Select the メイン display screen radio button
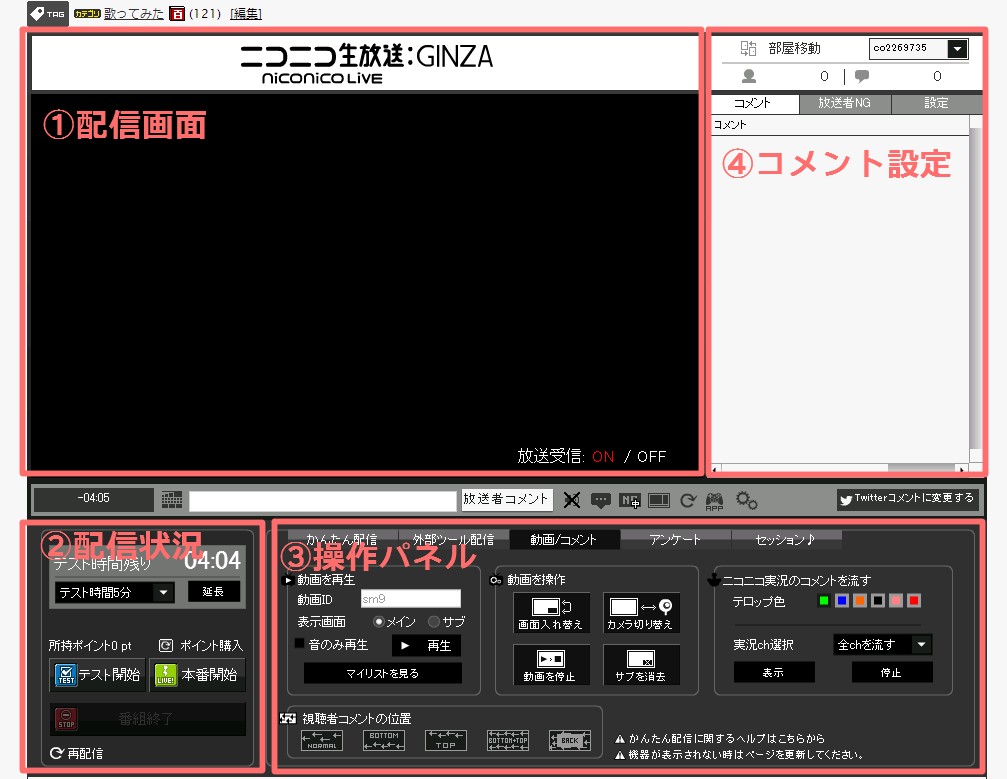1007x779 pixels. point(379,622)
